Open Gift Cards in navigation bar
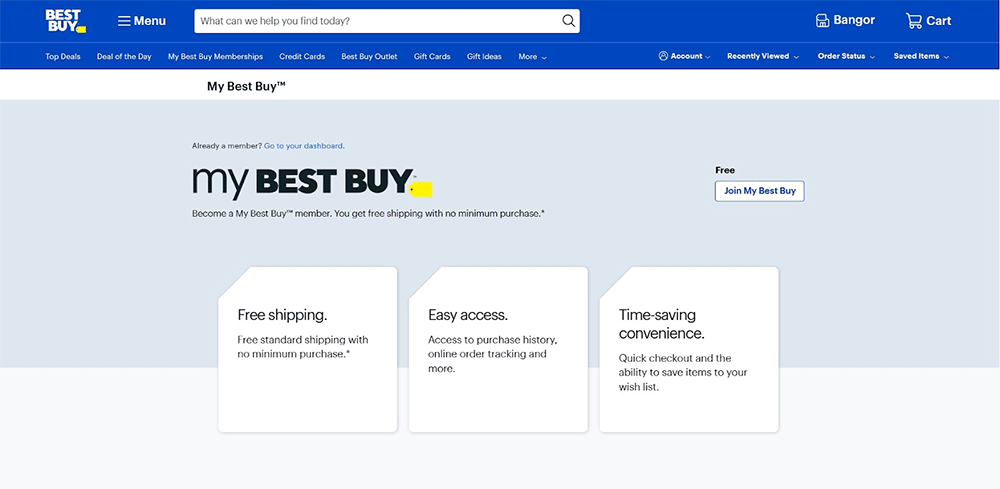 point(432,57)
